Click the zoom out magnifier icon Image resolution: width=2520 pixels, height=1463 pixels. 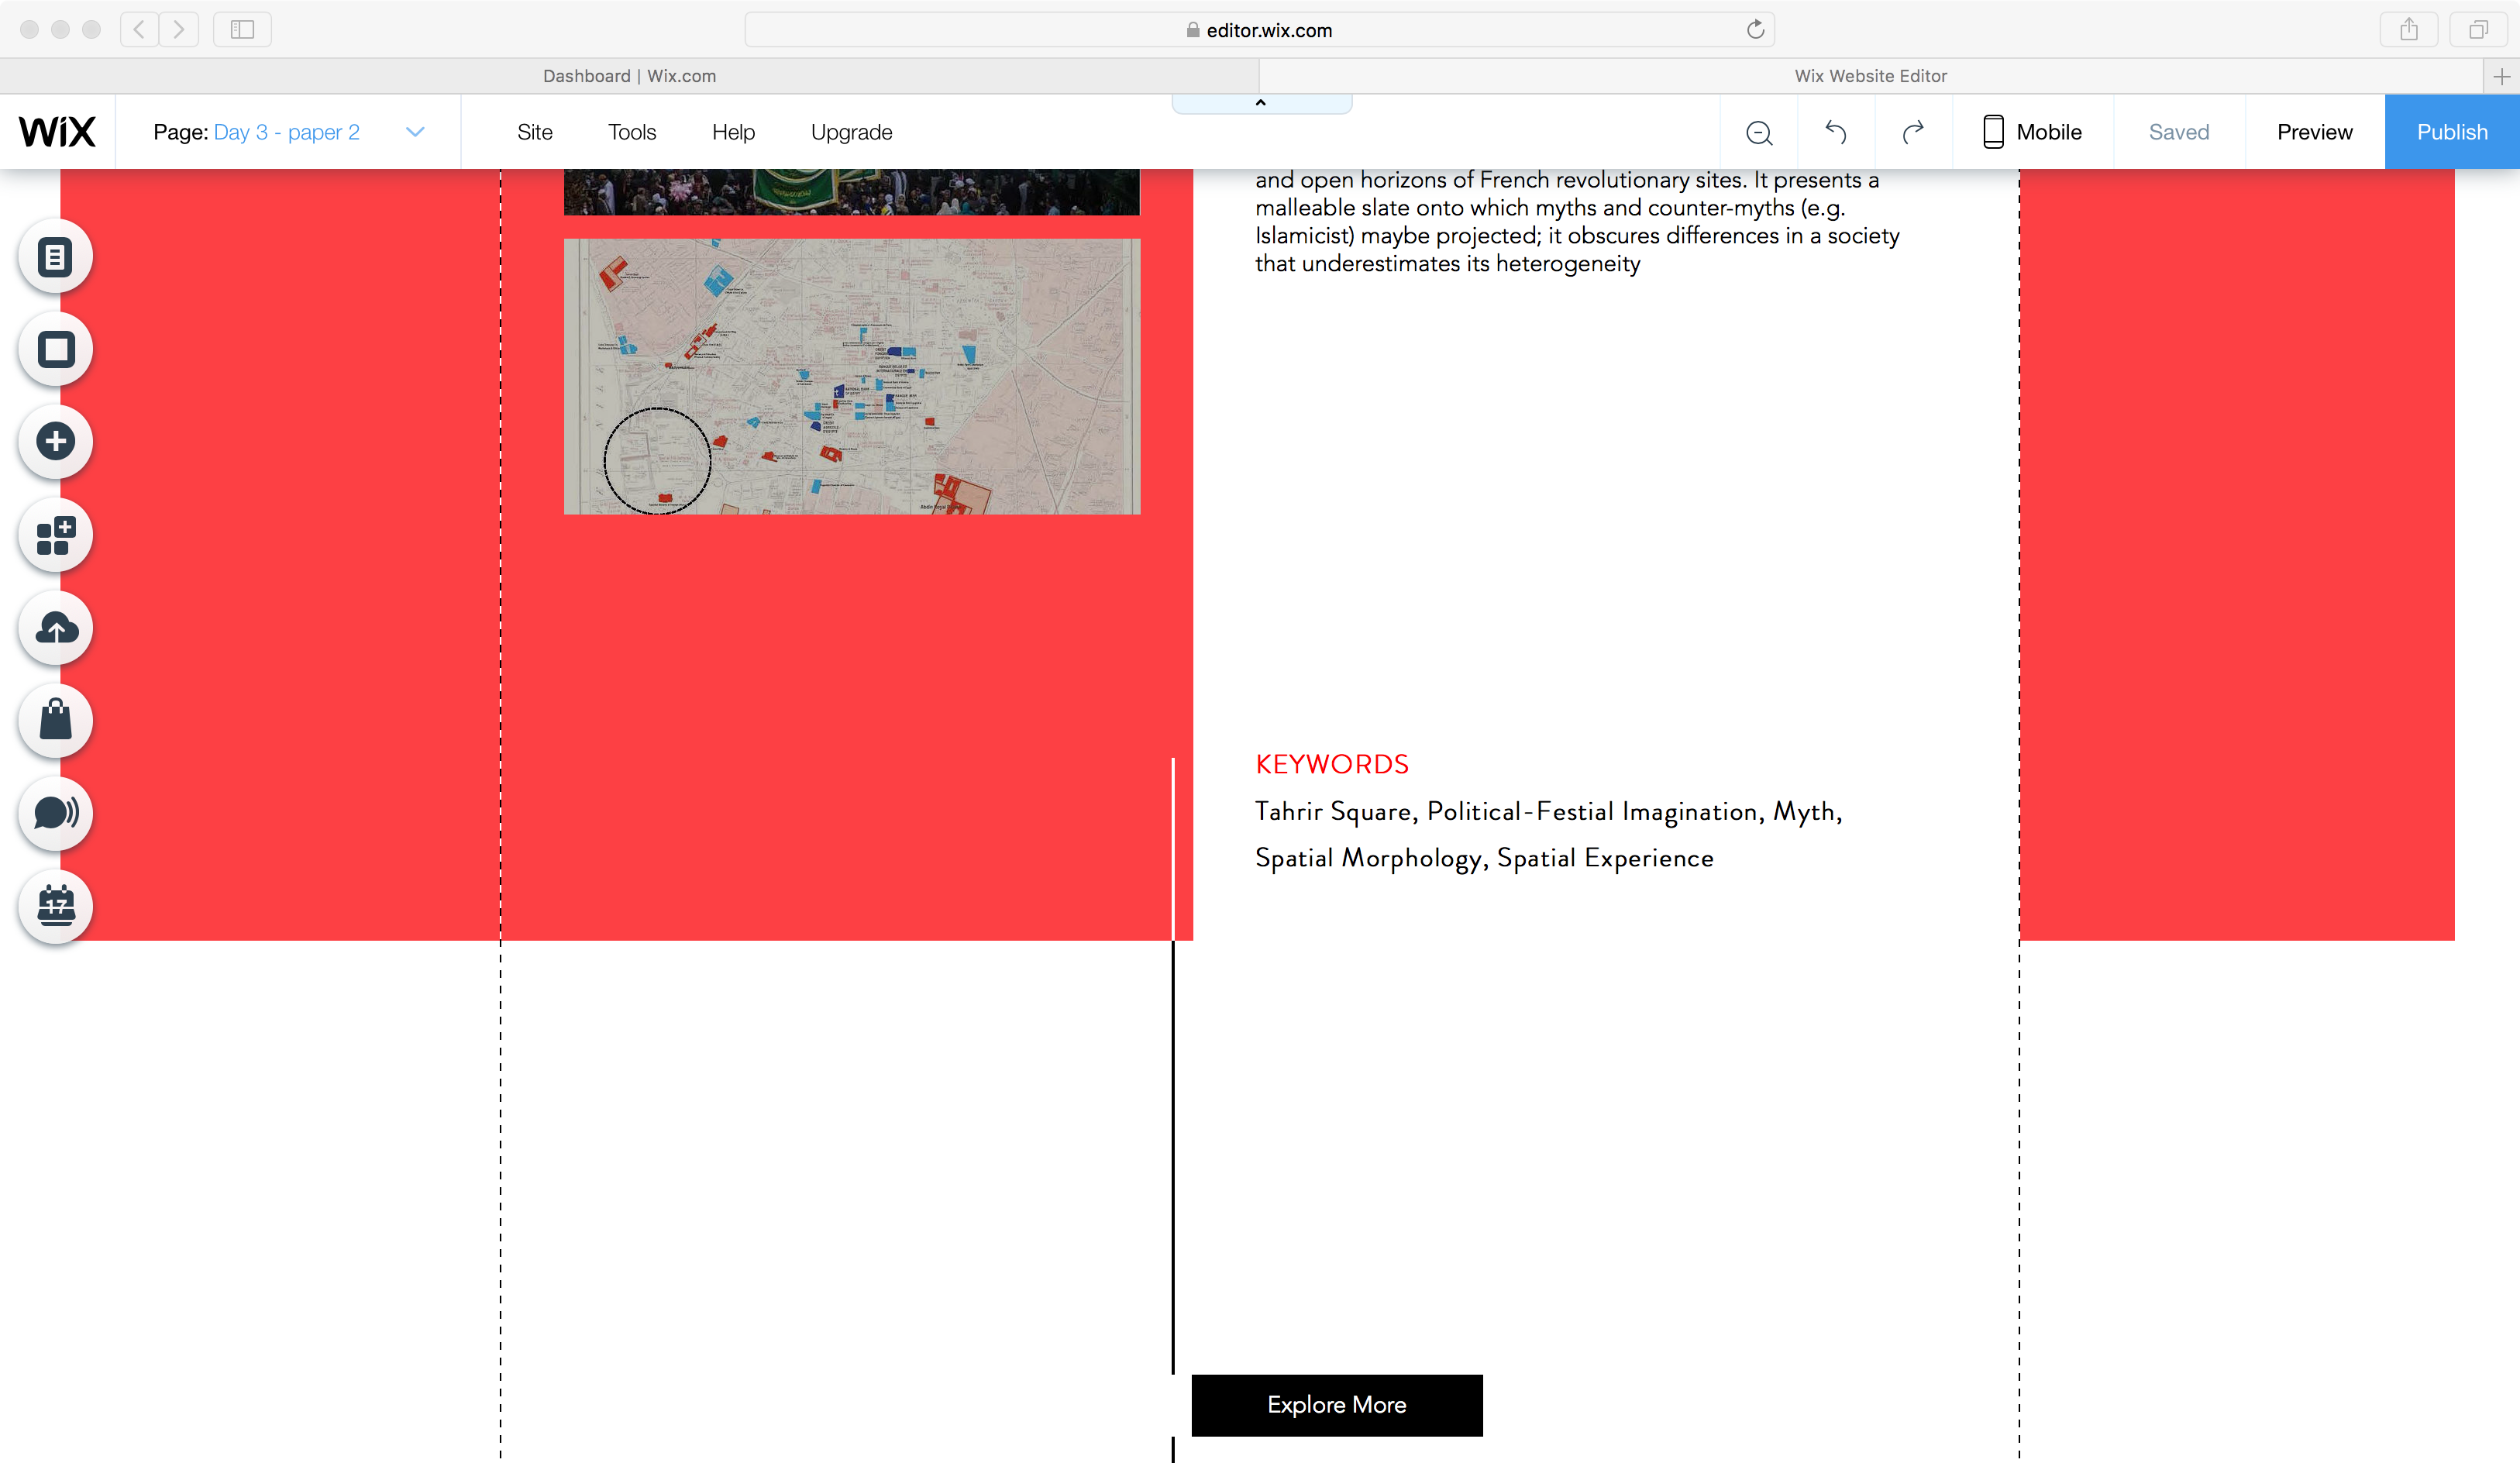1759,132
